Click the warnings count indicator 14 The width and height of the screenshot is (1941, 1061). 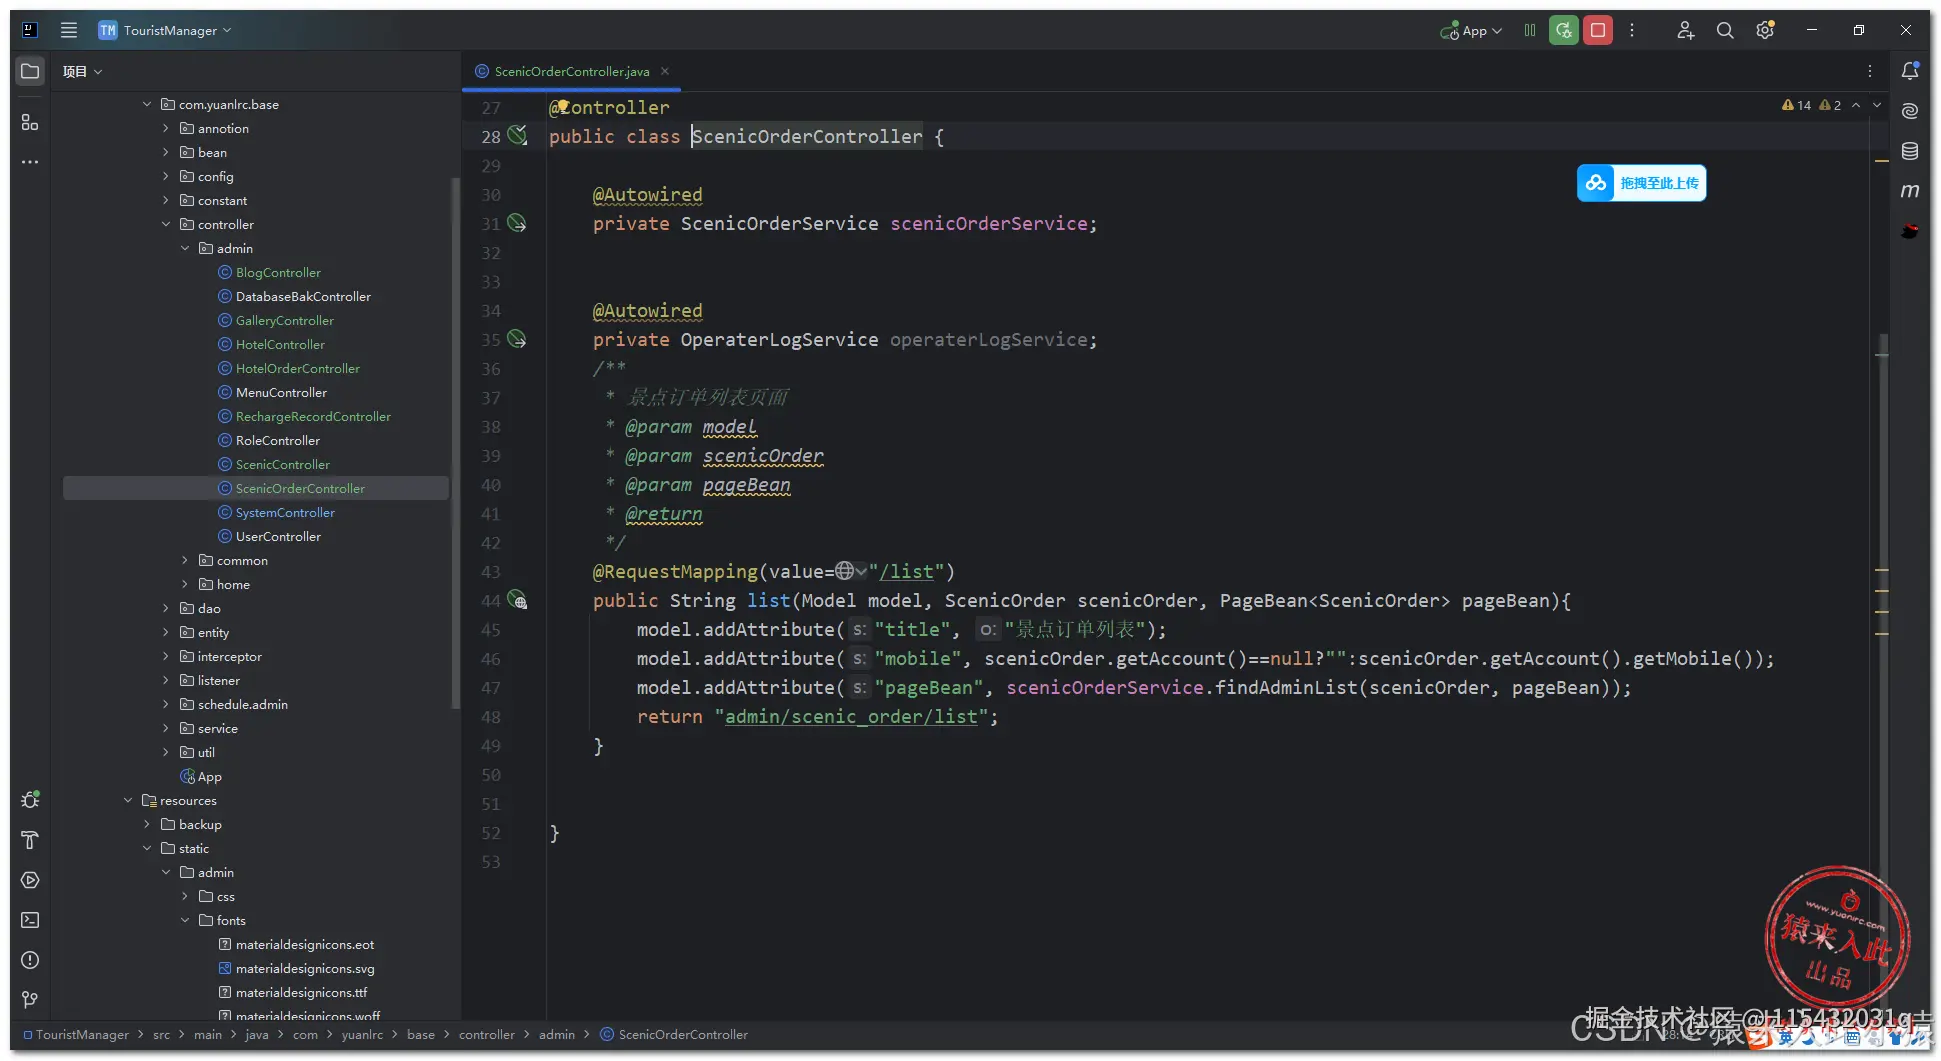(x=1797, y=105)
